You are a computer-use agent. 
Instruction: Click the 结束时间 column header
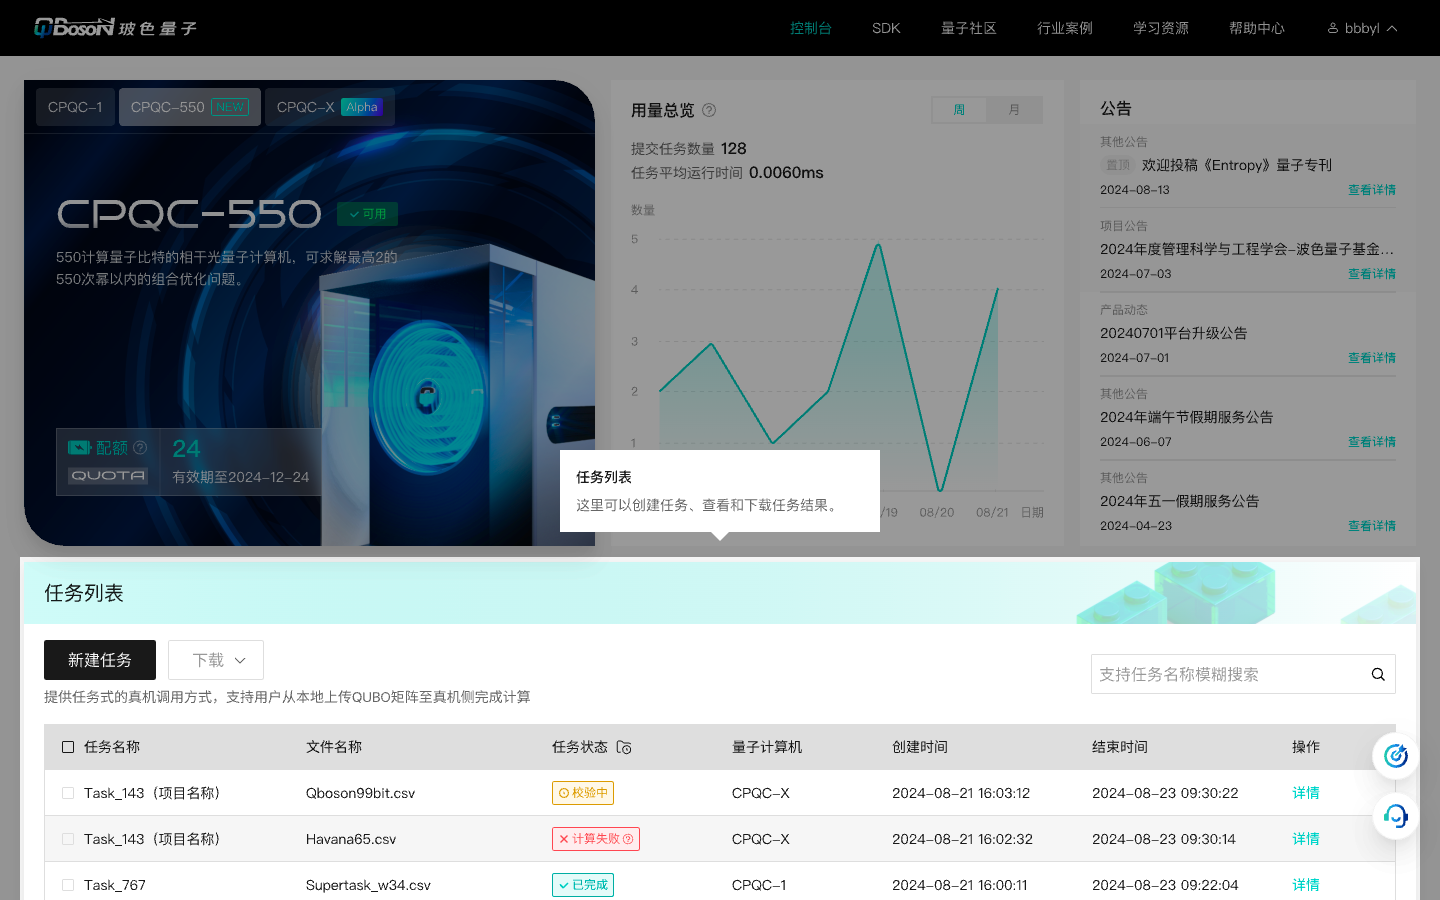(1120, 747)
